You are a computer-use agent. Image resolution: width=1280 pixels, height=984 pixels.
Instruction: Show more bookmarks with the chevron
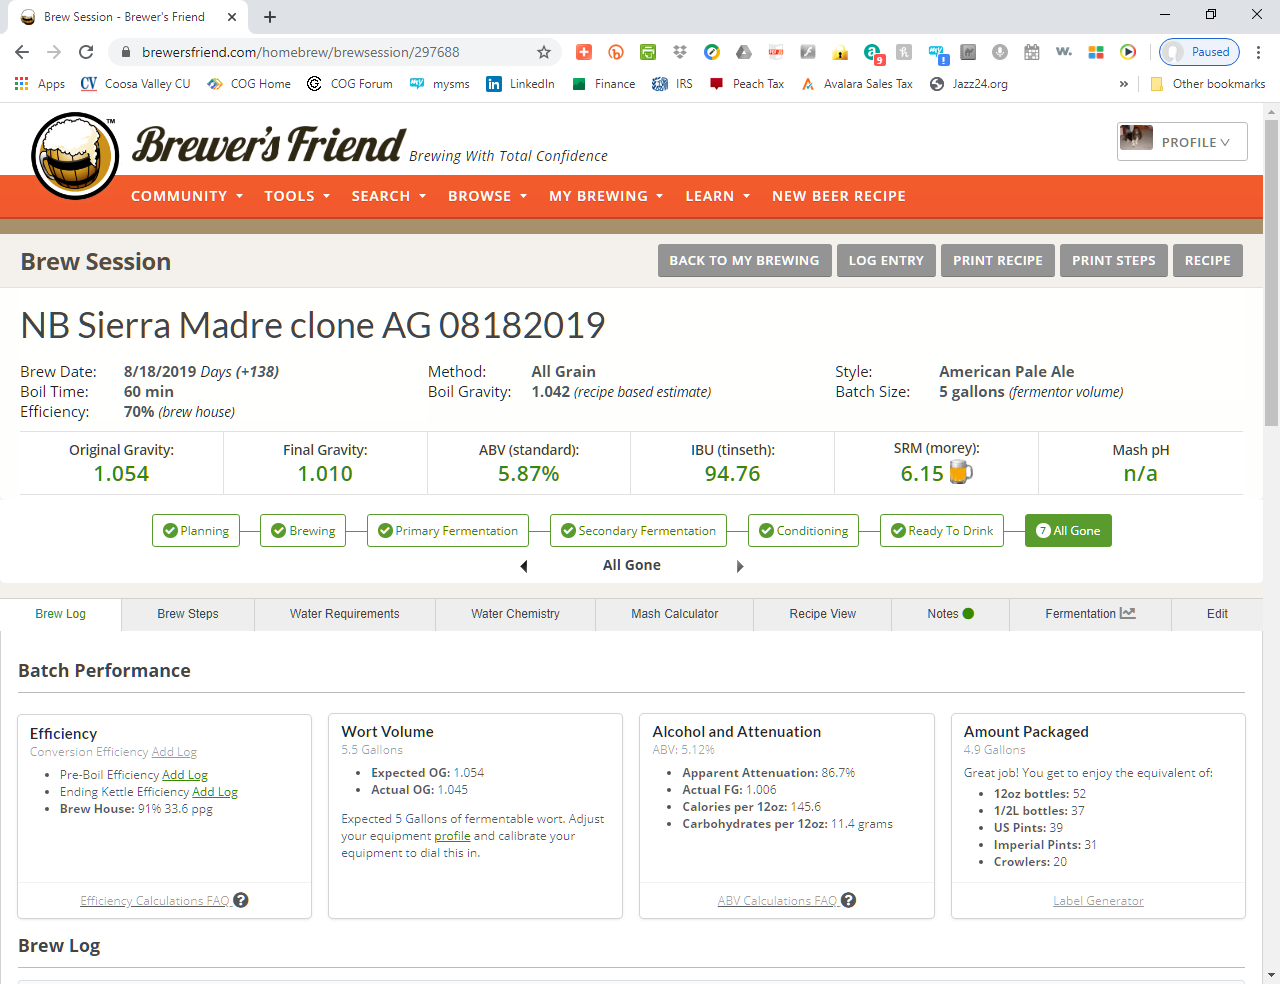click(1124, 84)
